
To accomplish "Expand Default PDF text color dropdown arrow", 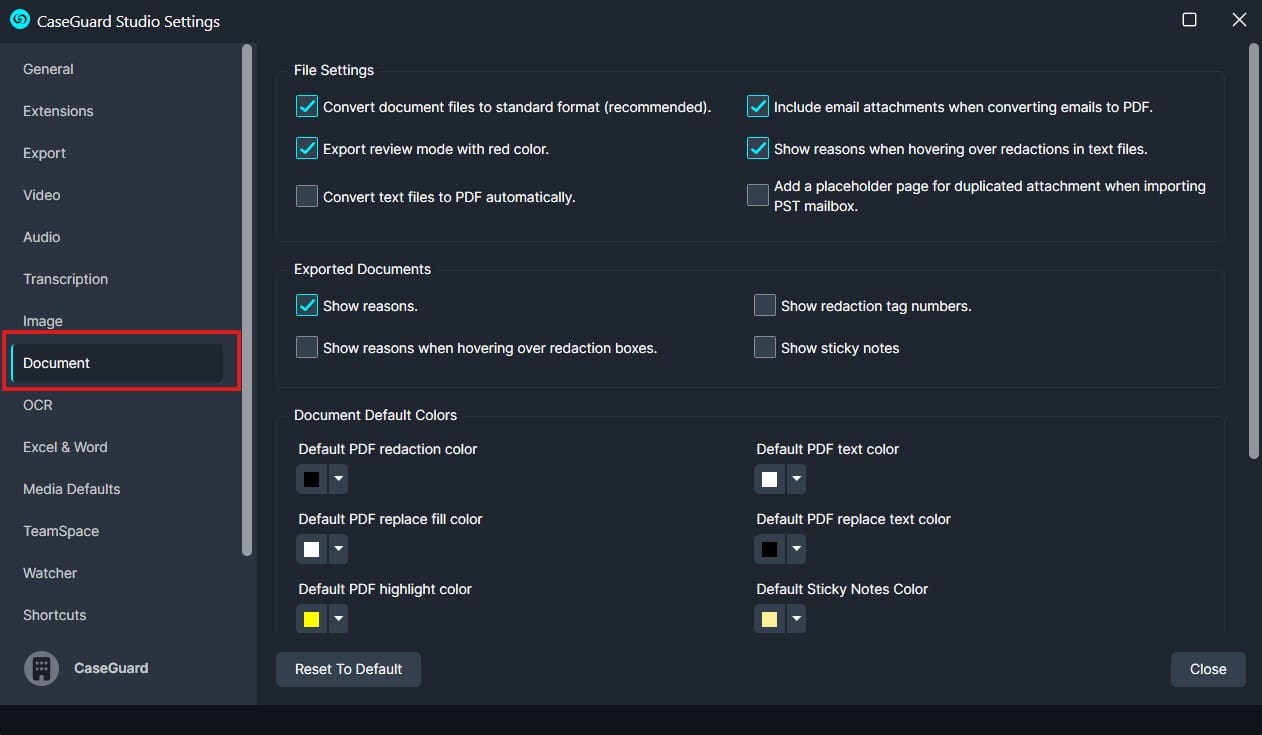I will (797, 480).
